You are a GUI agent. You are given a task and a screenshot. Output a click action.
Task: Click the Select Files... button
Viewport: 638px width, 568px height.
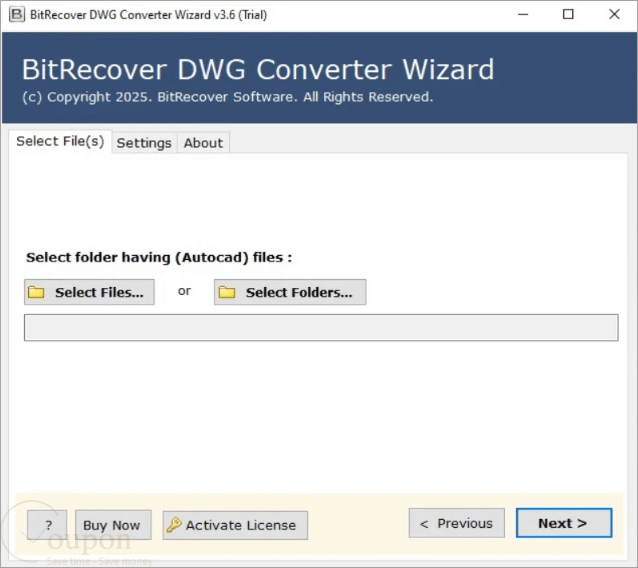pyautogui.click(x=89, y=292)
